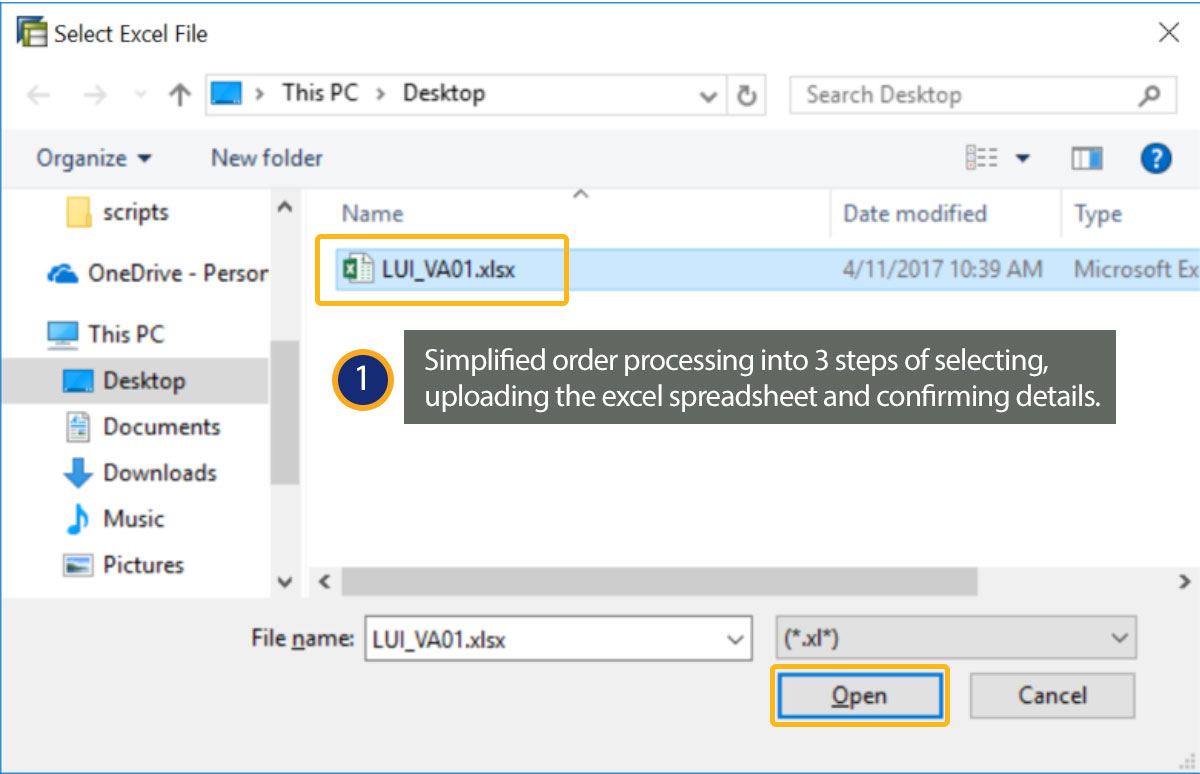Screen dimensions: 1200x774
Task: Click the search magnifier icon
Action: pos(1149,95)
